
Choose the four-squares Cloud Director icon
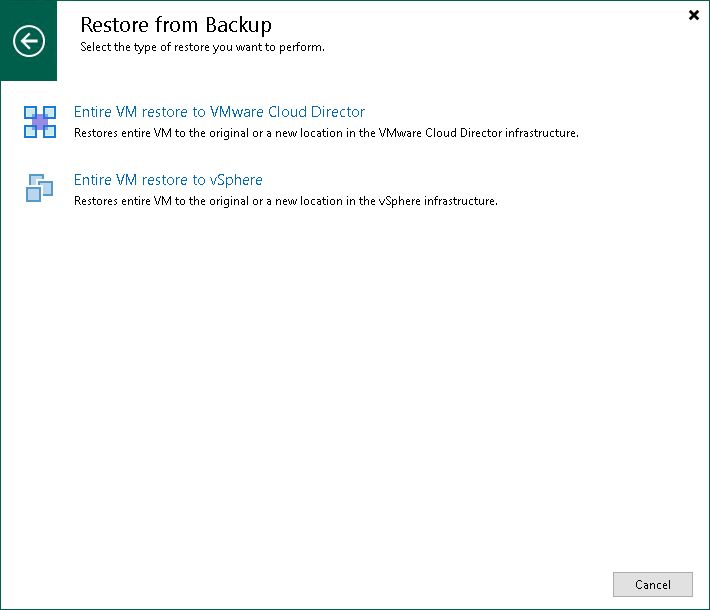pos(40,122)
